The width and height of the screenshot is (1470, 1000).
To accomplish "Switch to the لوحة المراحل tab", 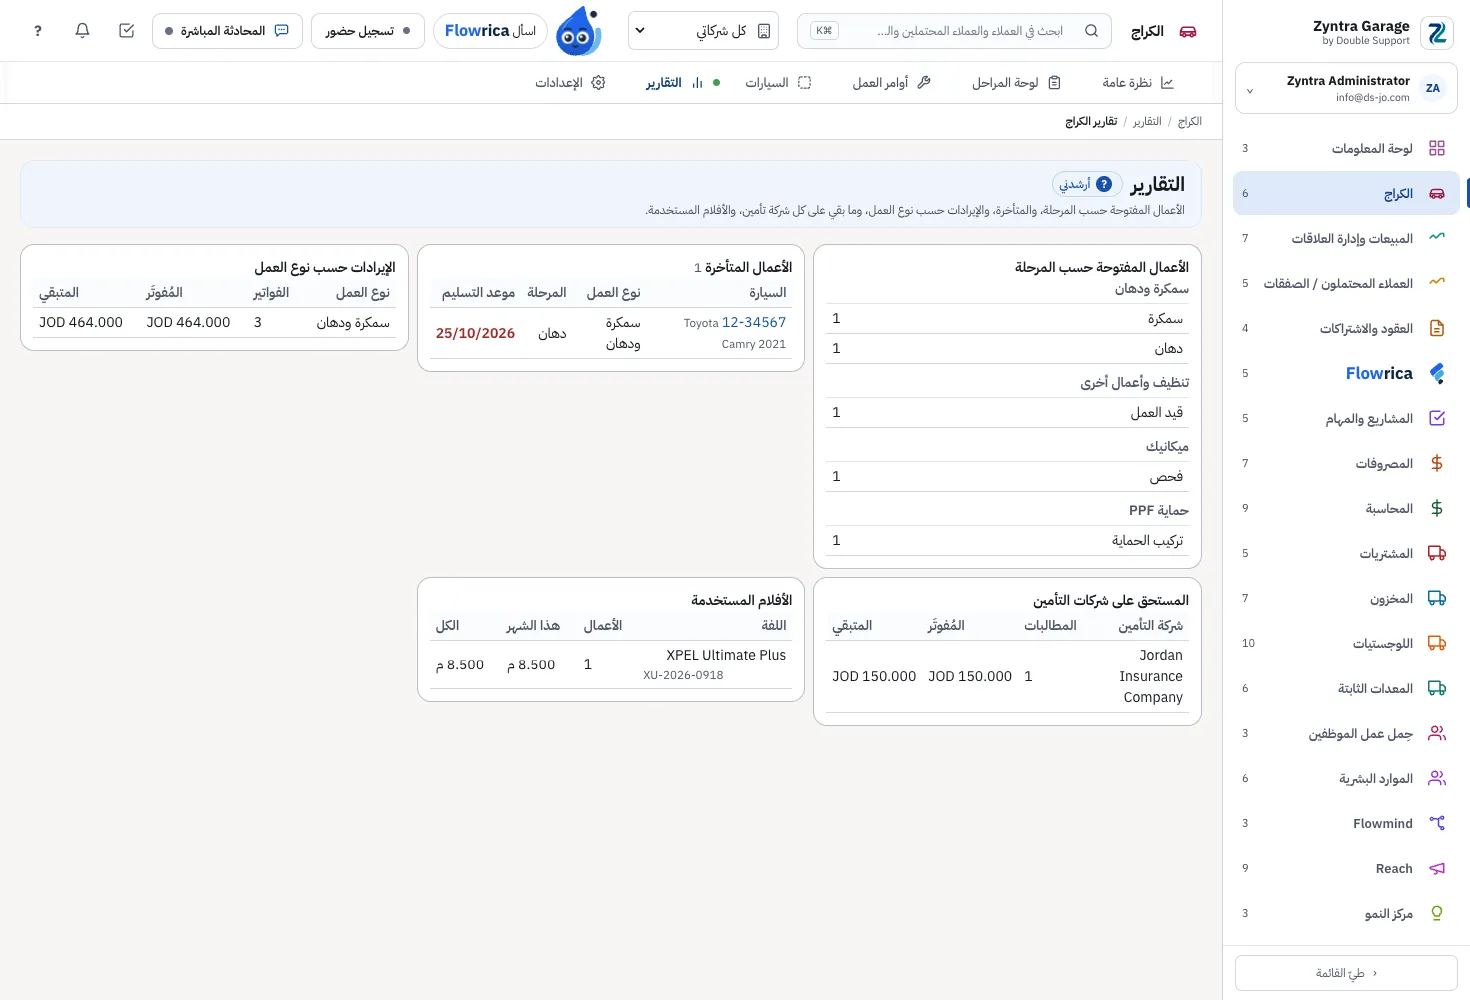I will click(x=1016, y=83).
